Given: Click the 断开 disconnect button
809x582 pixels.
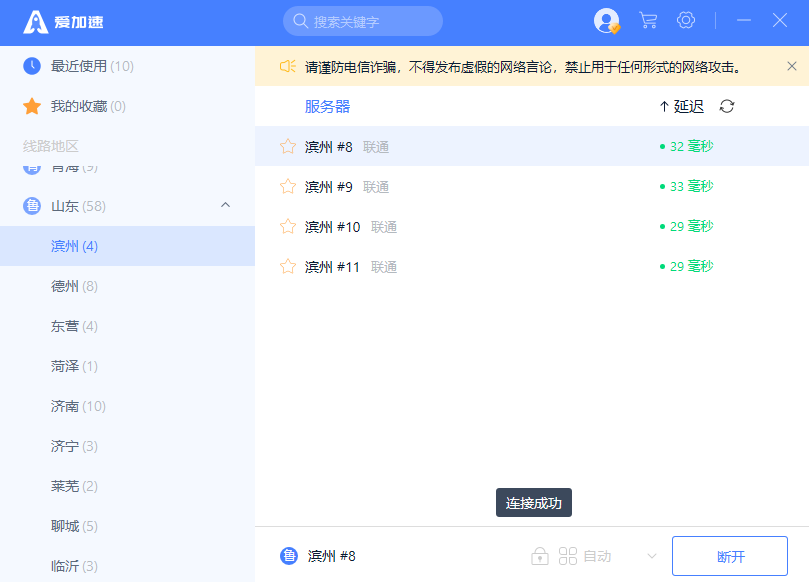Looking at the screenshot, I should click(x=730, y=556).
